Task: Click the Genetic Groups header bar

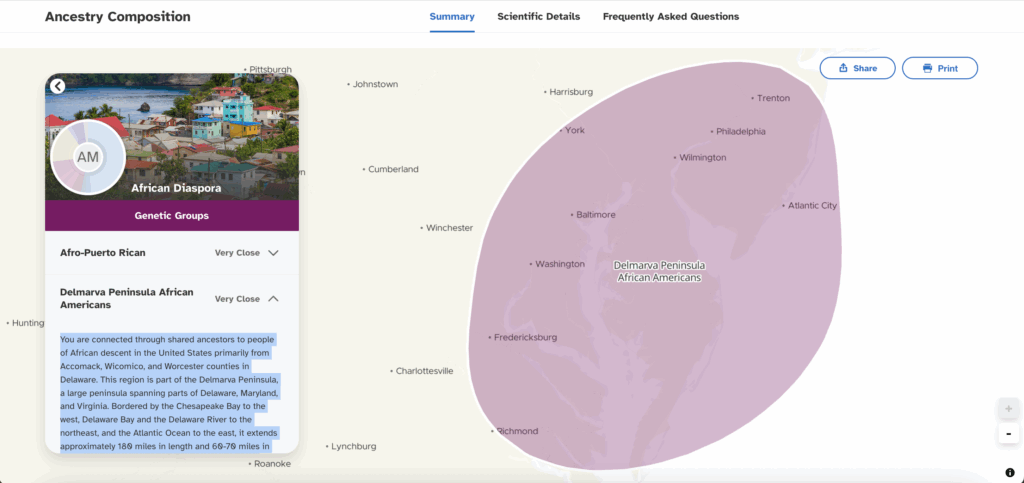Action: [172, 216]
